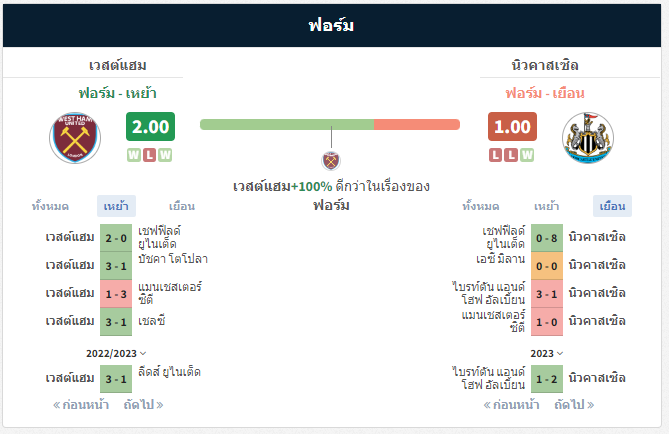
Task: Expand the 2023 season dropdown
Action: click(x=547, y=353)
